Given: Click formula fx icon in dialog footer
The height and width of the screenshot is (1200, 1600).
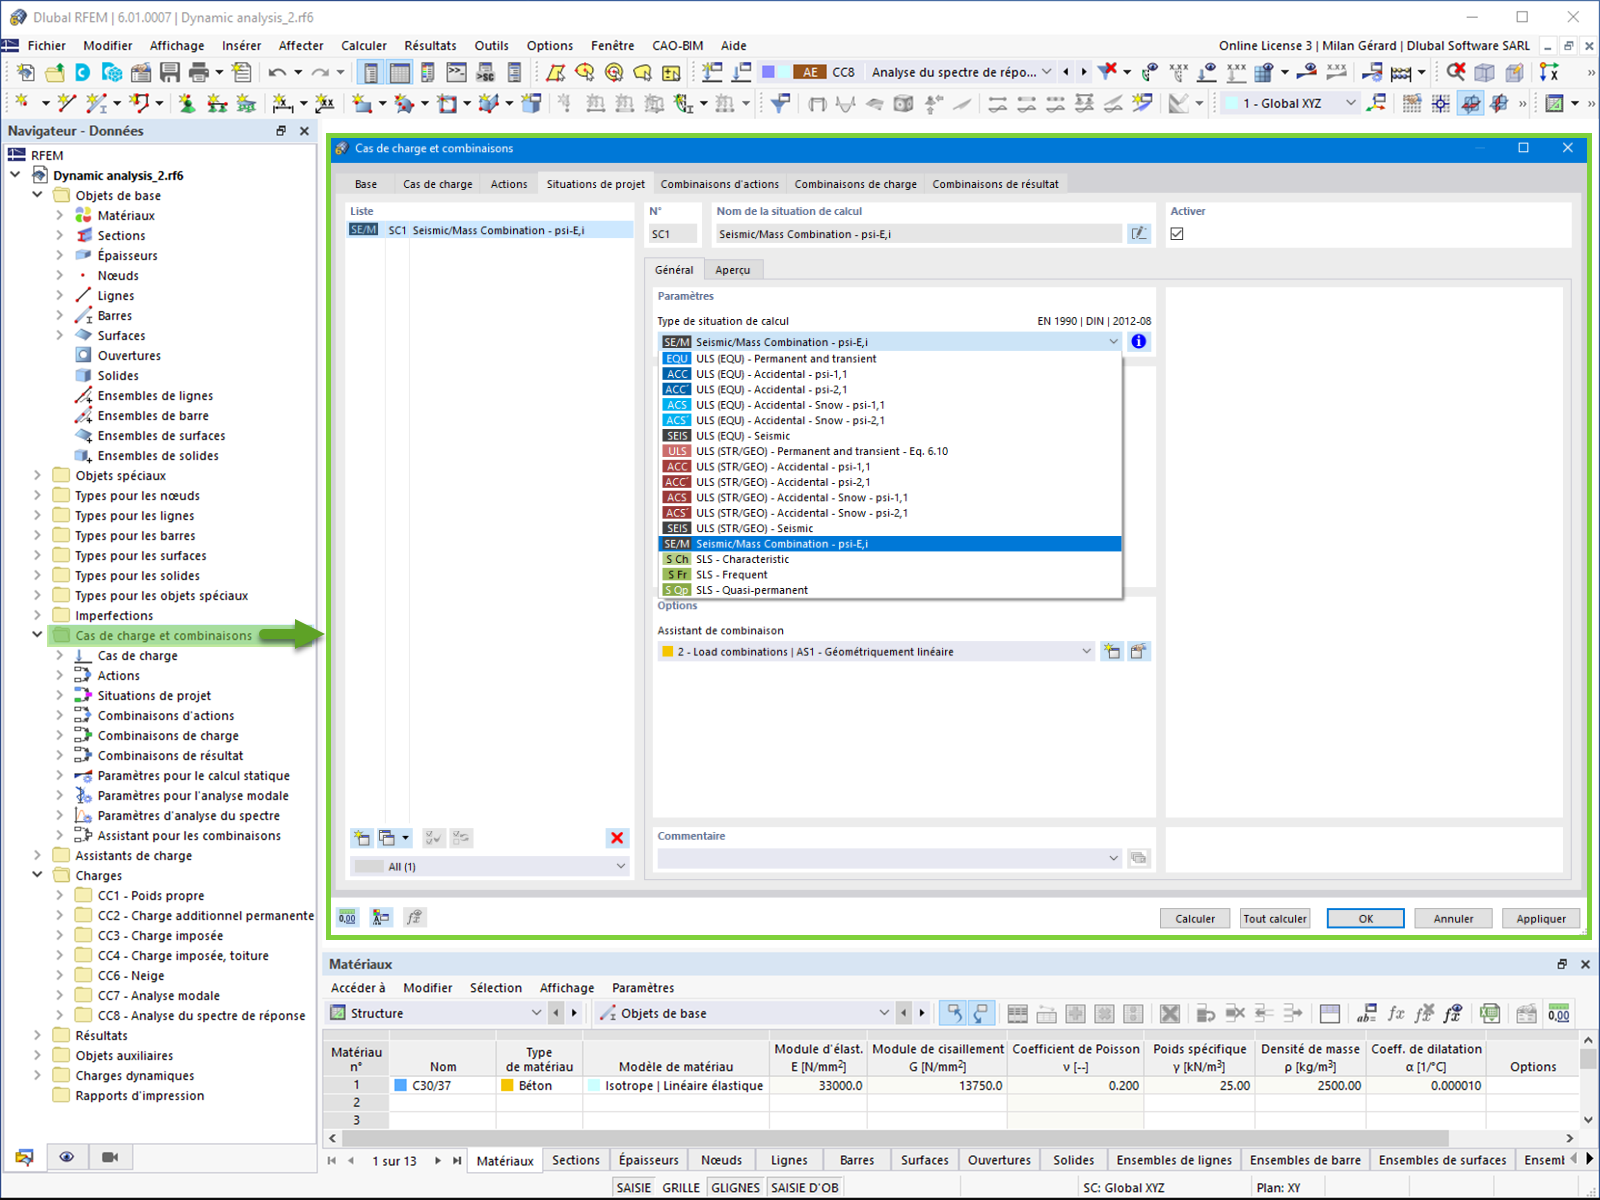Looking at the screenshot, I should (415, 918).
